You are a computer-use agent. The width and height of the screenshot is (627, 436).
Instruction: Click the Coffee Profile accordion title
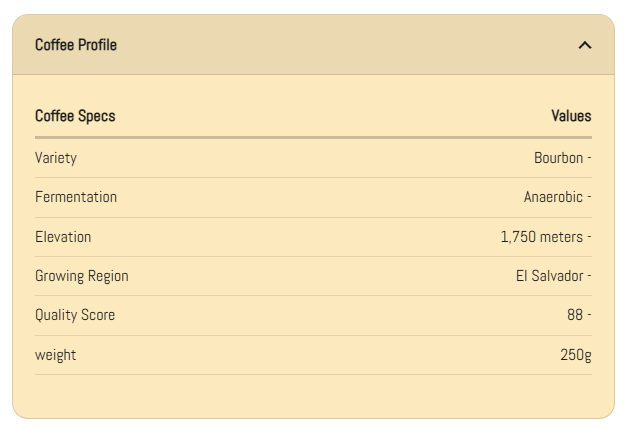click(x=76, y=45)
